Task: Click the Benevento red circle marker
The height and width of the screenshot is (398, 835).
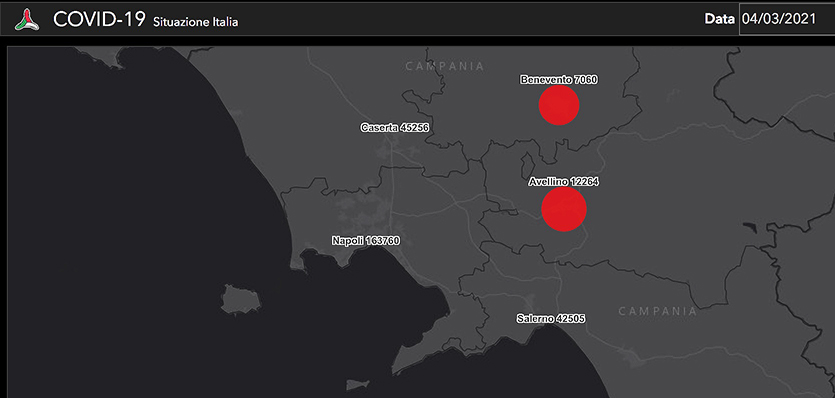Action: pyautogui.click(x=559, y=105)
